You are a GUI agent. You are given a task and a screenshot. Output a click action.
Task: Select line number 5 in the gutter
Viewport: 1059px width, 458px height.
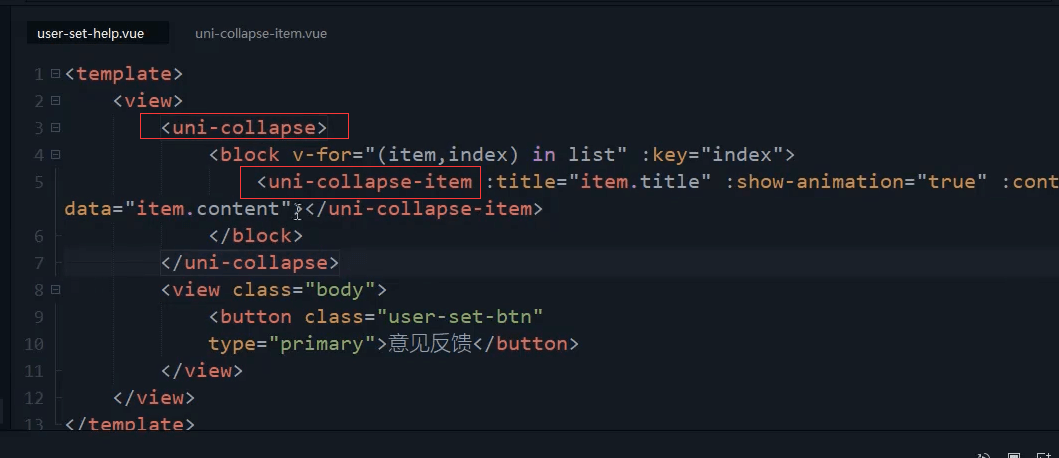pos(38,182)
